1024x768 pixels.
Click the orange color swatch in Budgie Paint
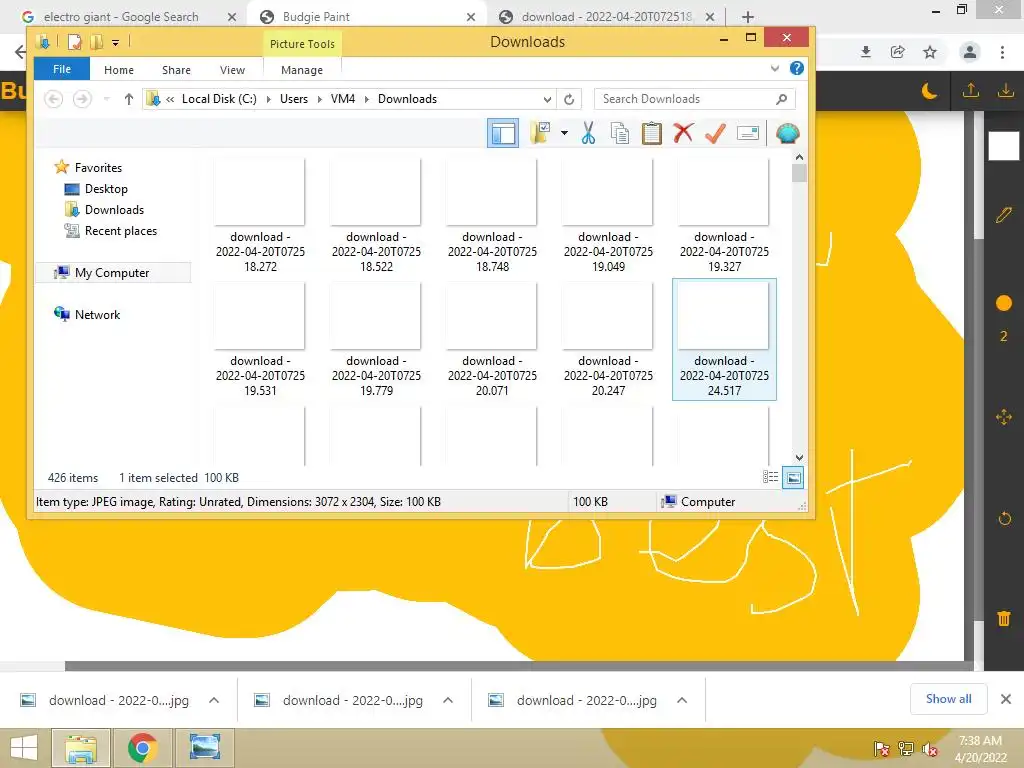(1004, 303)
